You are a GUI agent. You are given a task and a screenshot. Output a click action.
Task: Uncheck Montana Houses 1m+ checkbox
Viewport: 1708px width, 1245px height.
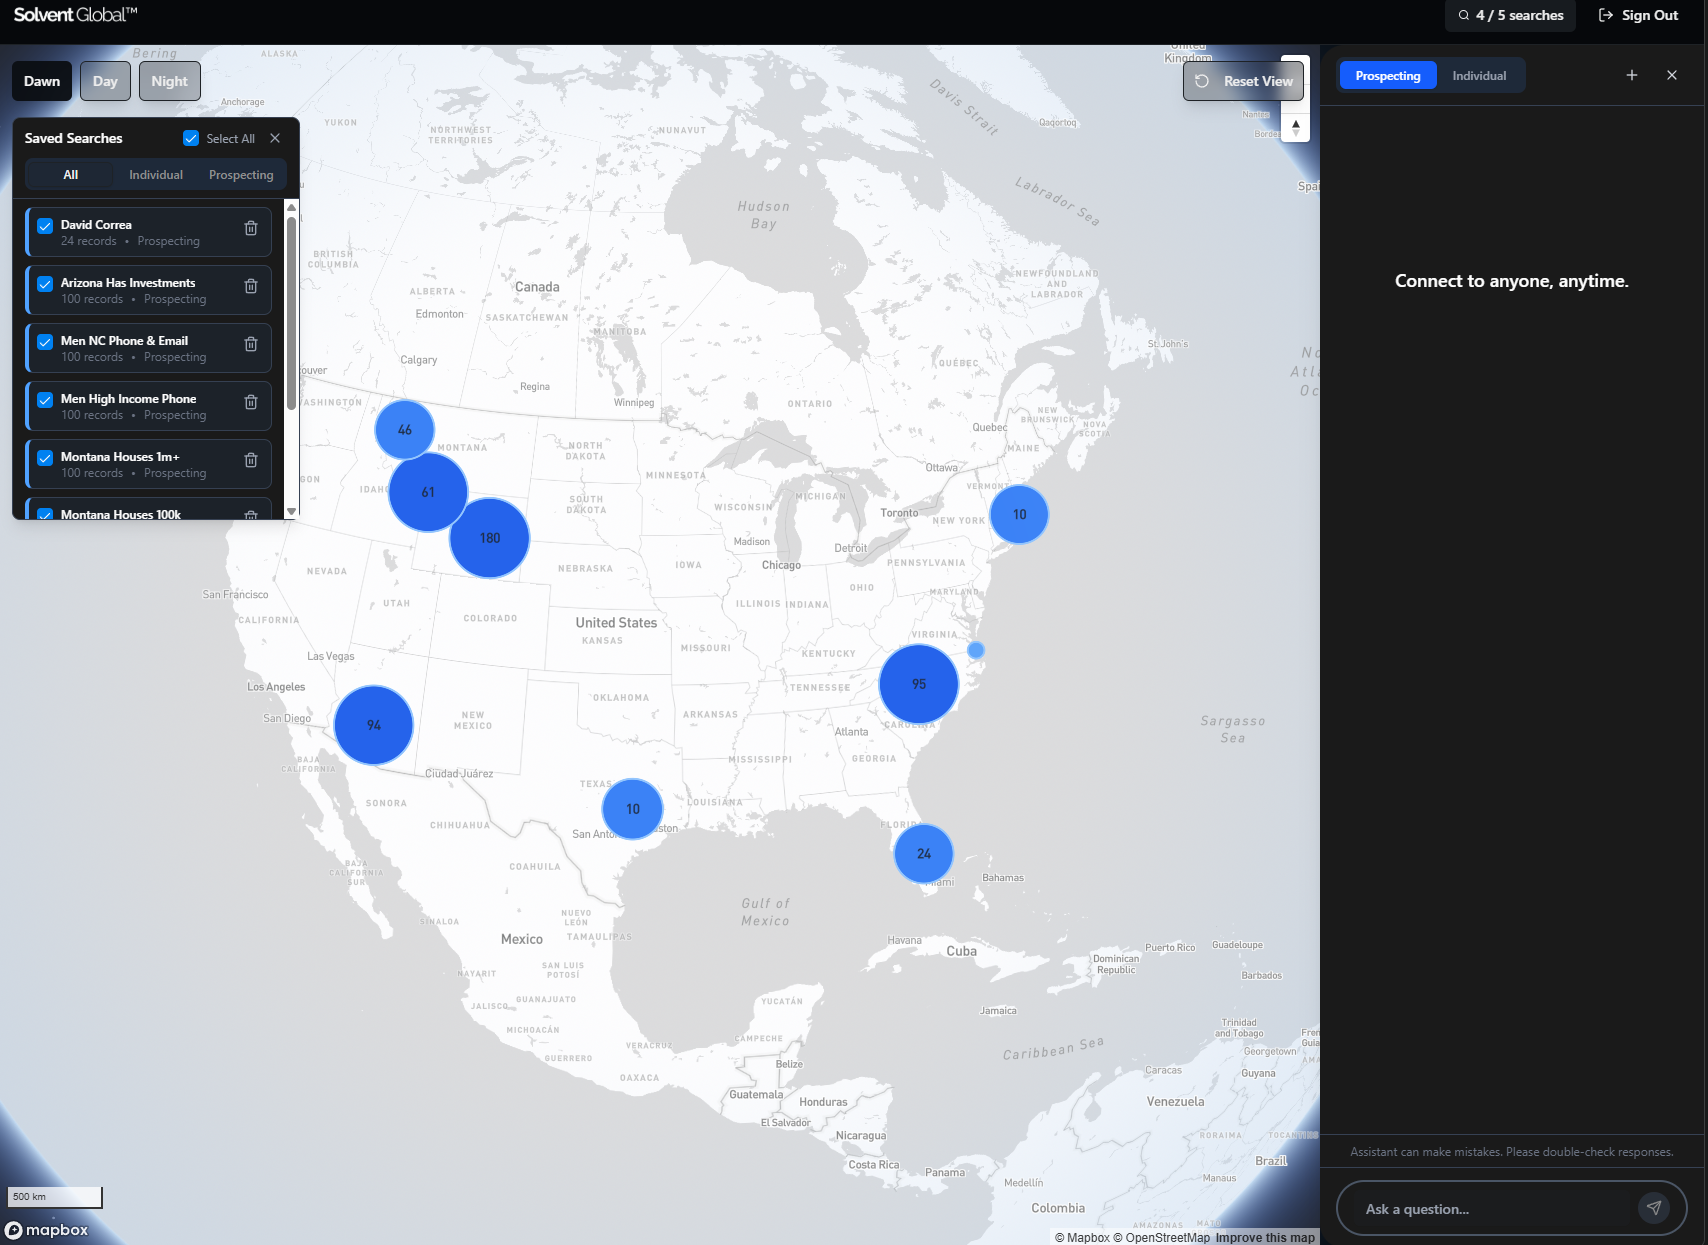(x=45, y=458)
